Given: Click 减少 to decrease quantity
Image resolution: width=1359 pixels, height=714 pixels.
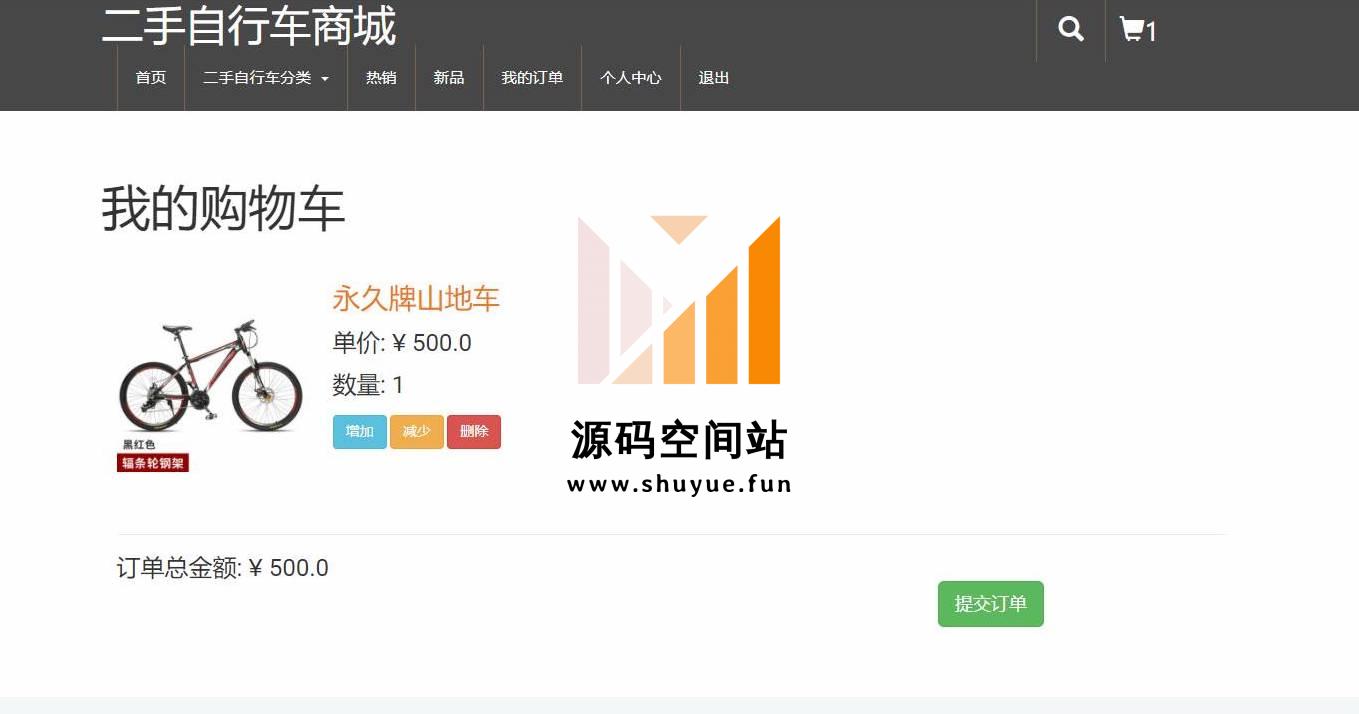Looking at the screenshot, I should 417,432.
